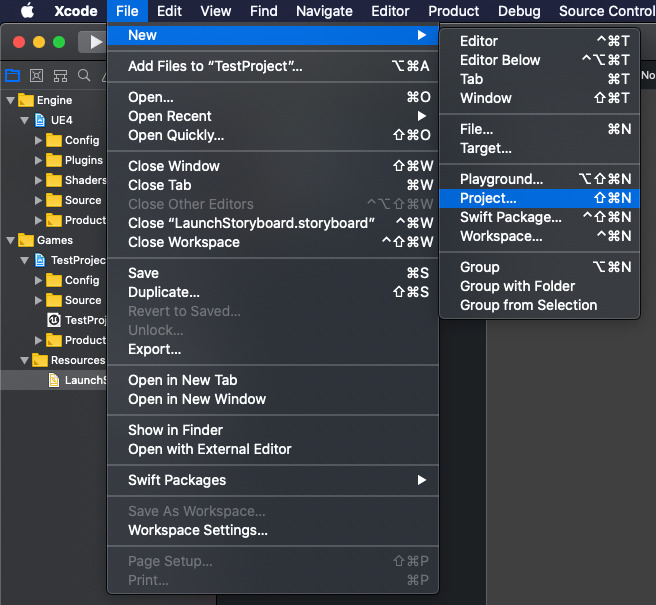656x605 pixels.
Task: Open the Apple menu
Action: (28, 10)
